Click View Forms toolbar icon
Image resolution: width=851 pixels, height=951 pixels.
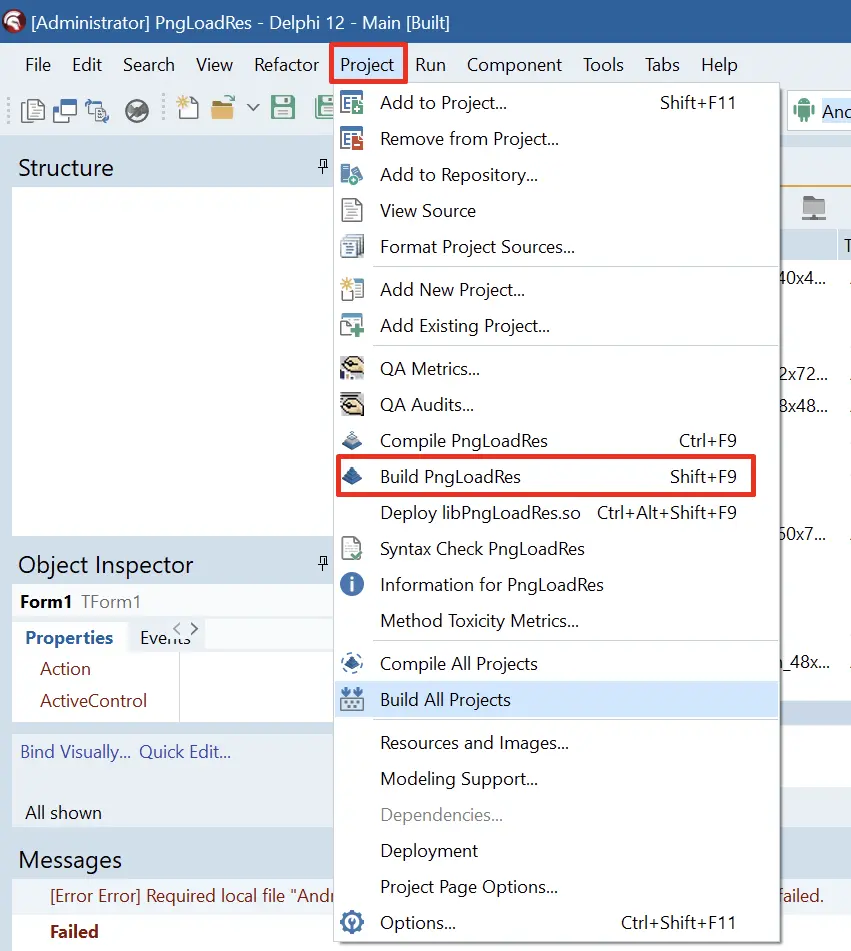65,110
